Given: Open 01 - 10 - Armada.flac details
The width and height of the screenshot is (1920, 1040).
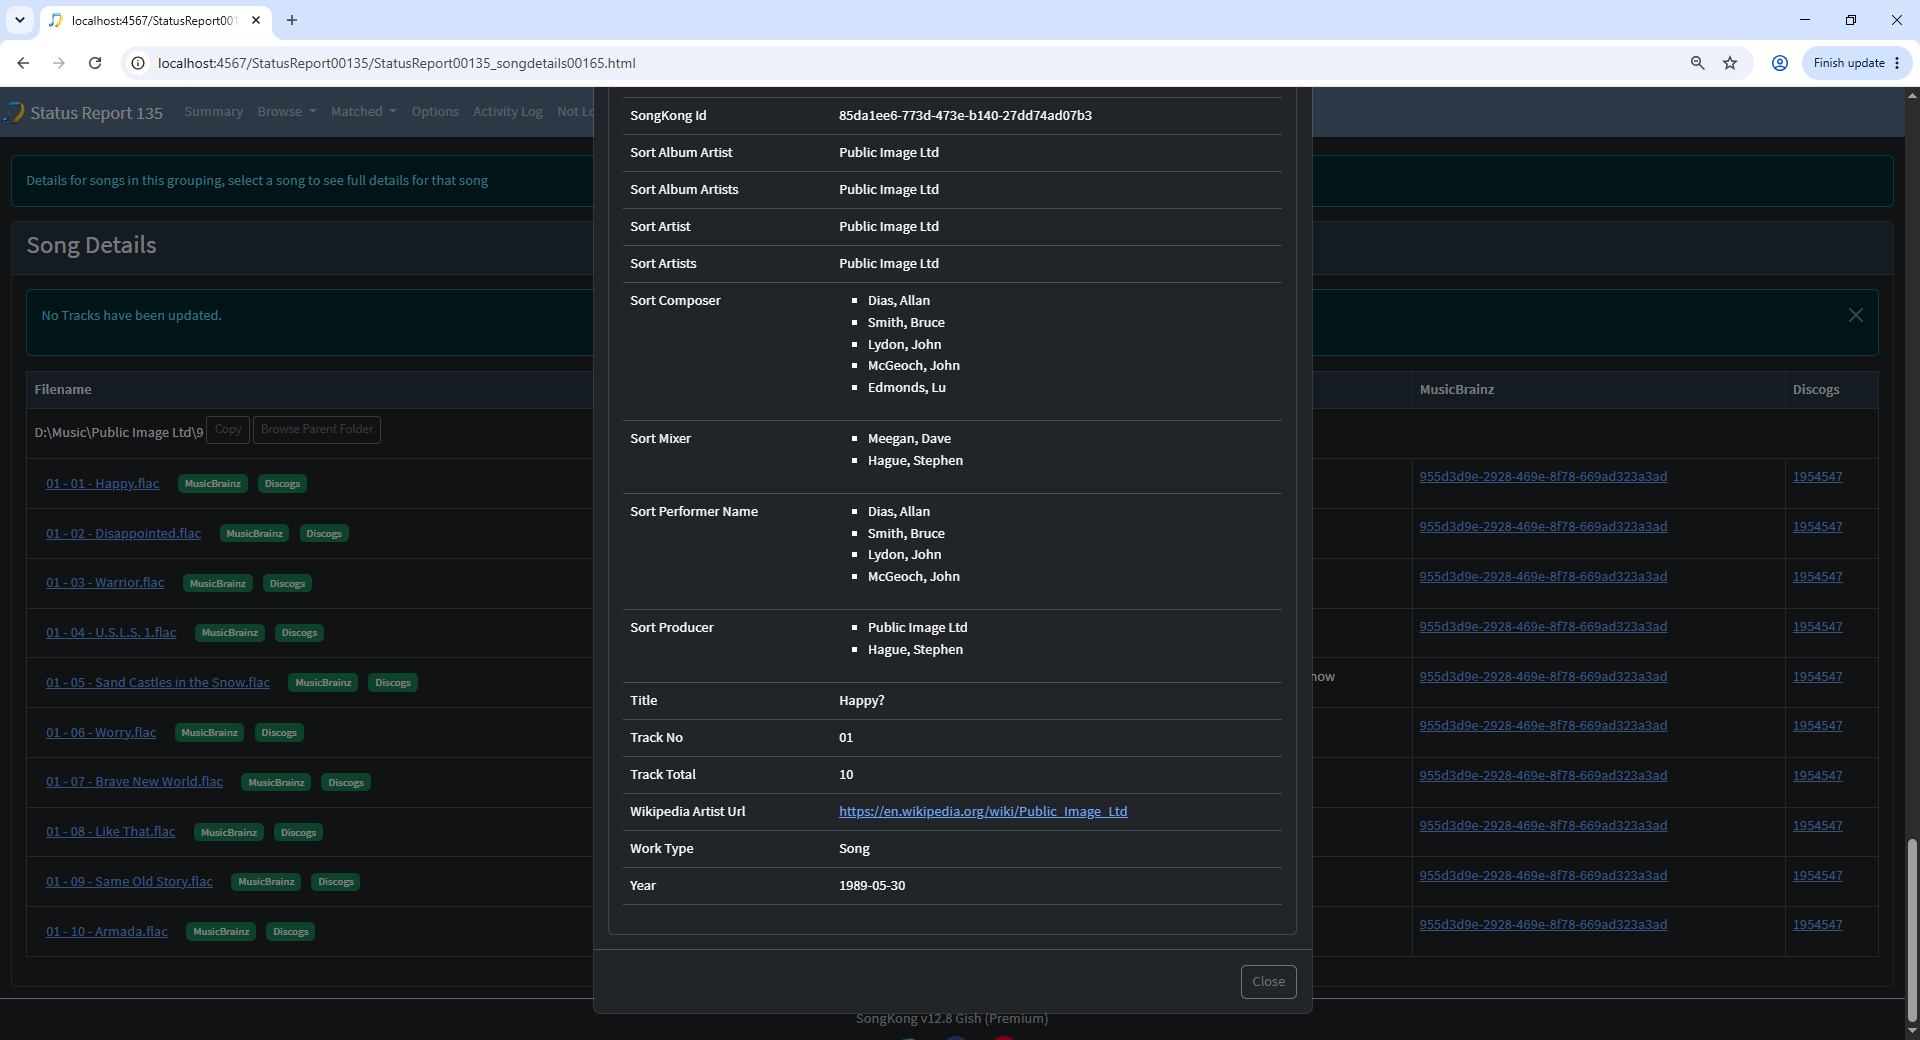Looking at the screenshot, I should 107,932.
